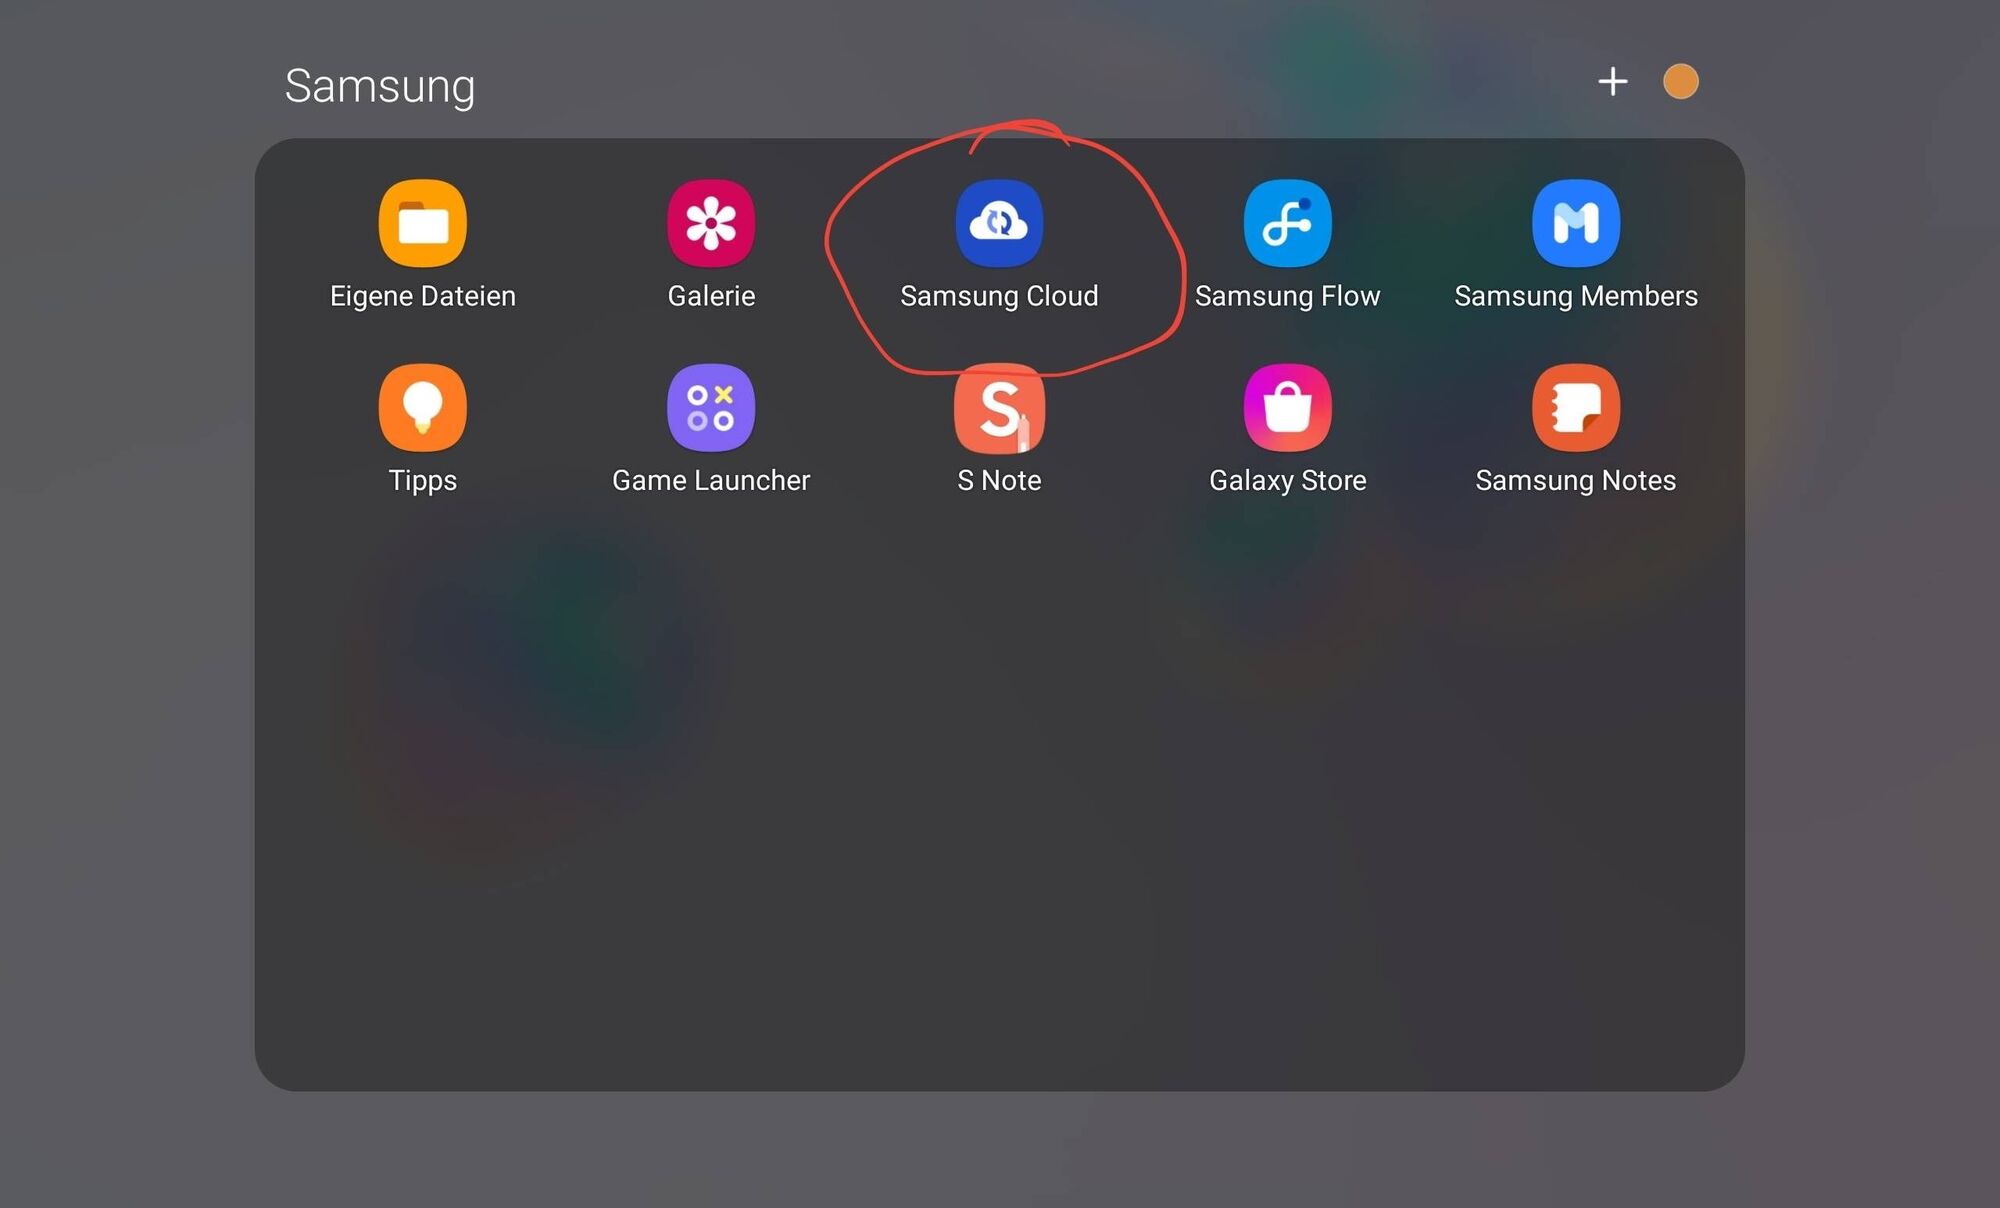Open the Galaxy Store app
The width and height of the screenshot is (2000, 1208).
click(x=1287, y=408)
